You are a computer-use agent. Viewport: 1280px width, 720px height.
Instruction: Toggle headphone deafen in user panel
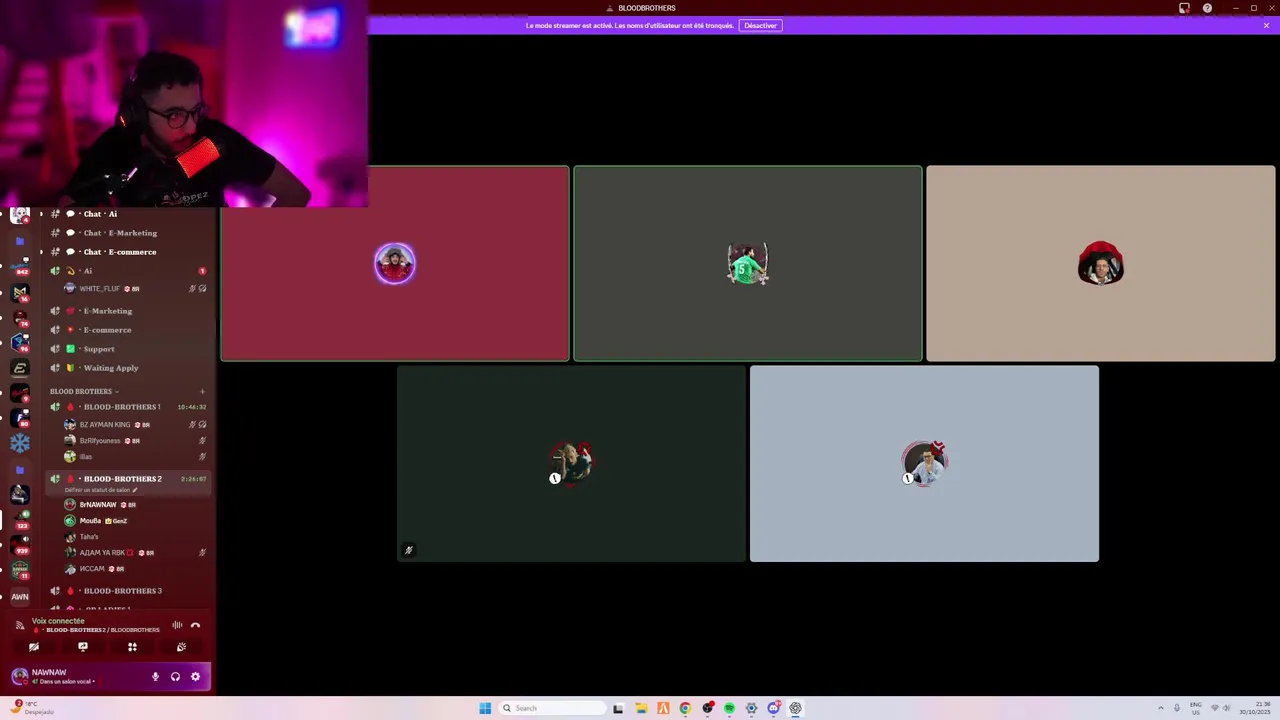click(x=175, y=677)
